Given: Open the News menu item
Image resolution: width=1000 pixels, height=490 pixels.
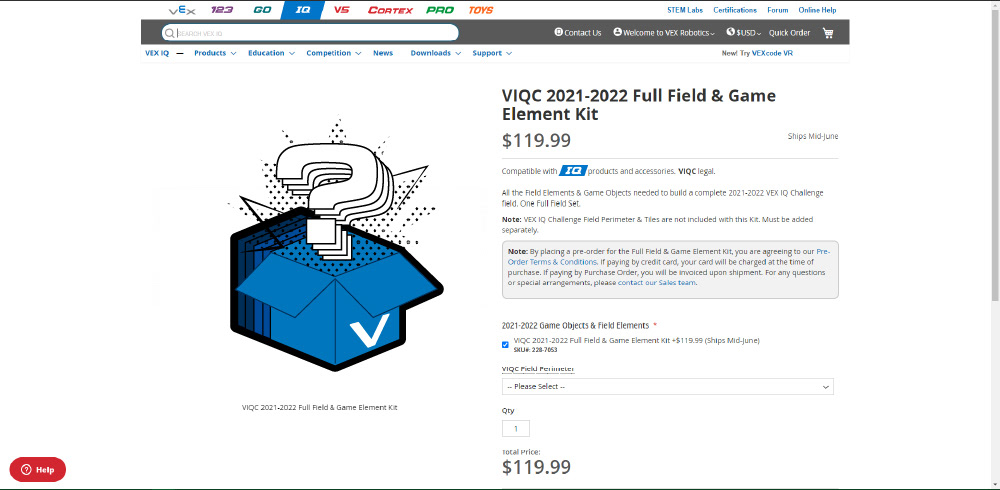Looking at the screenshot, I should (383, 53).
